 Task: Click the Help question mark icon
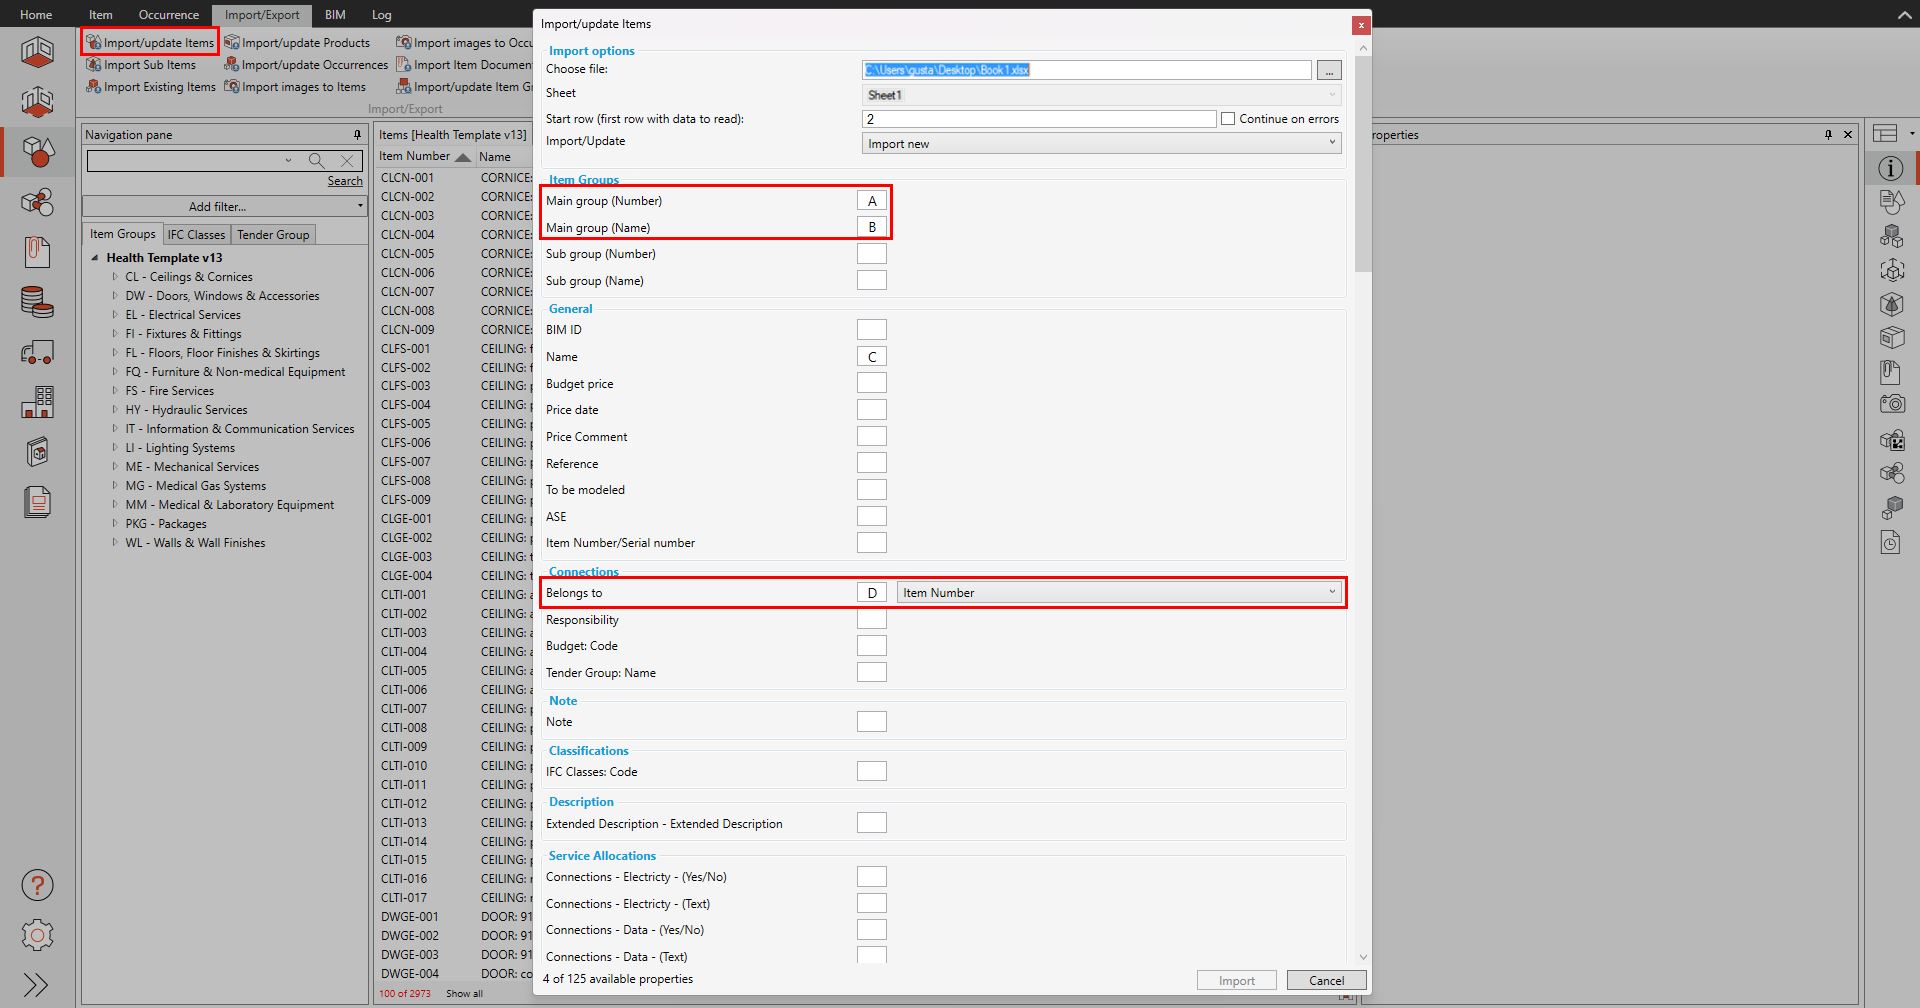click(x=37, y=885)
